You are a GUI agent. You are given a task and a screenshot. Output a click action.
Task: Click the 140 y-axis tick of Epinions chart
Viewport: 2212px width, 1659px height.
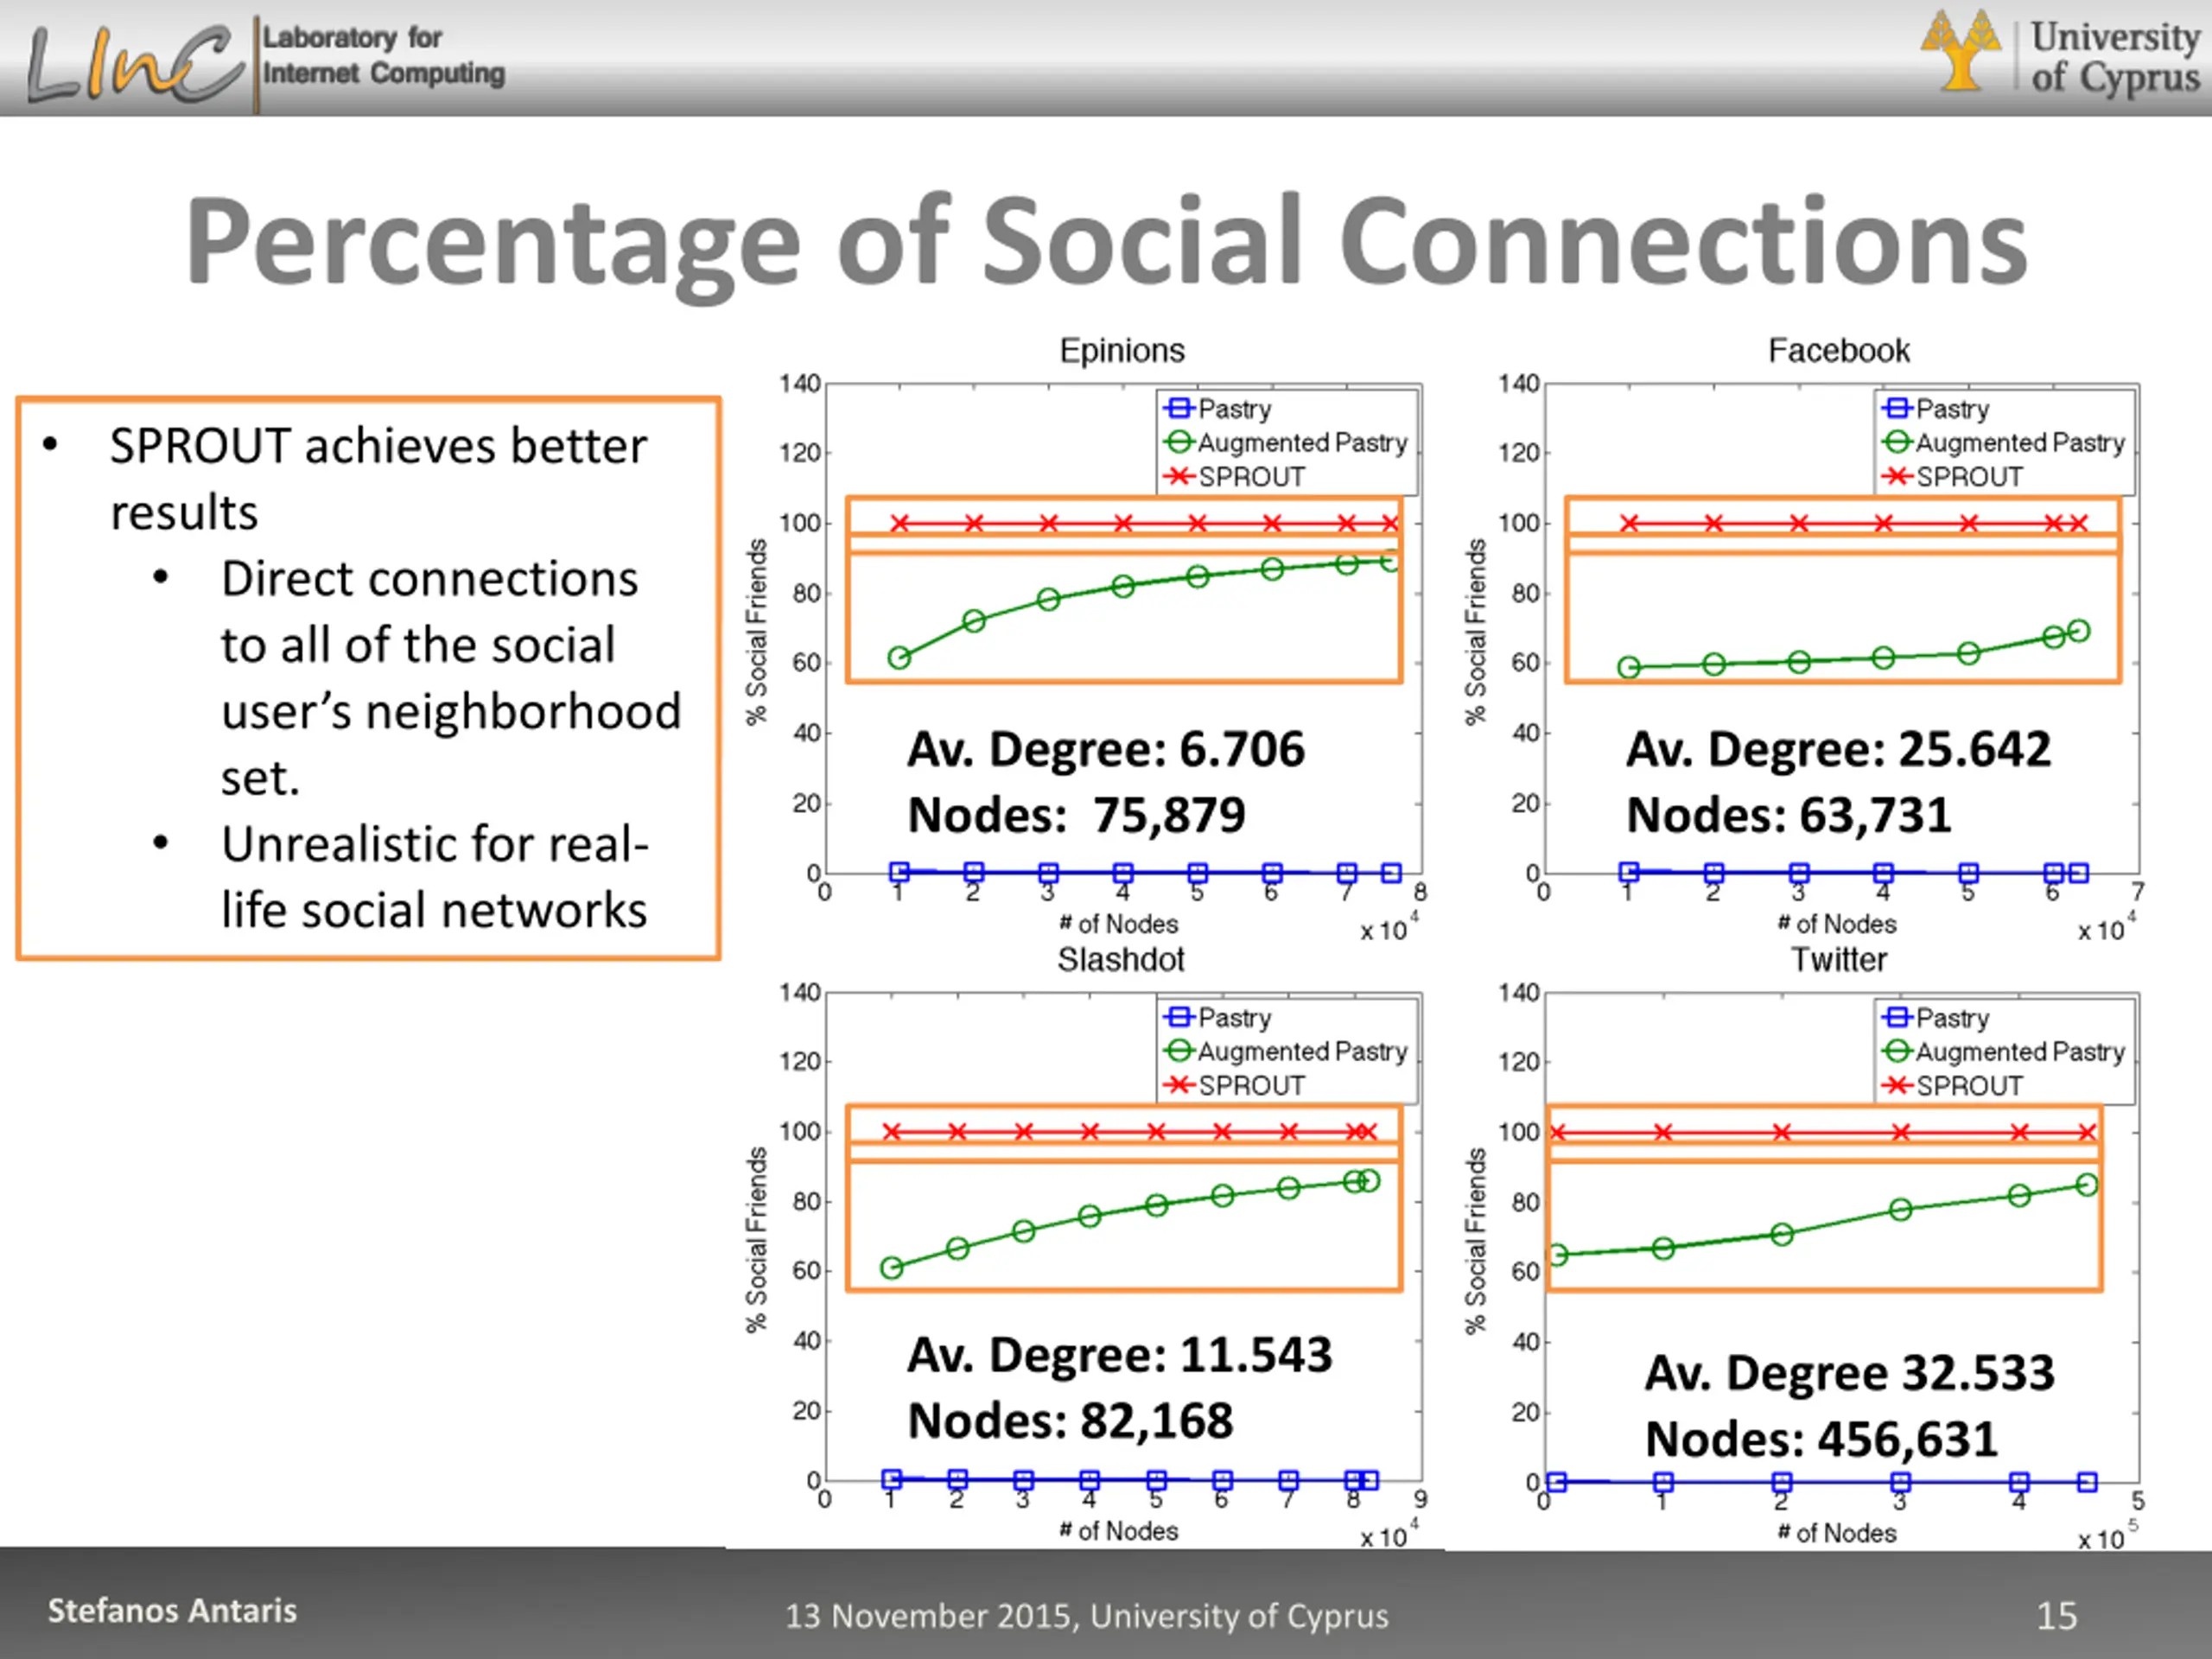tap(800, 384)
